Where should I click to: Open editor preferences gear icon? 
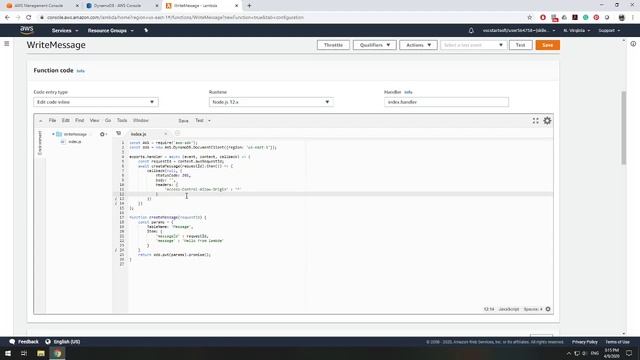pyautogui.click(x=547, y=120)
